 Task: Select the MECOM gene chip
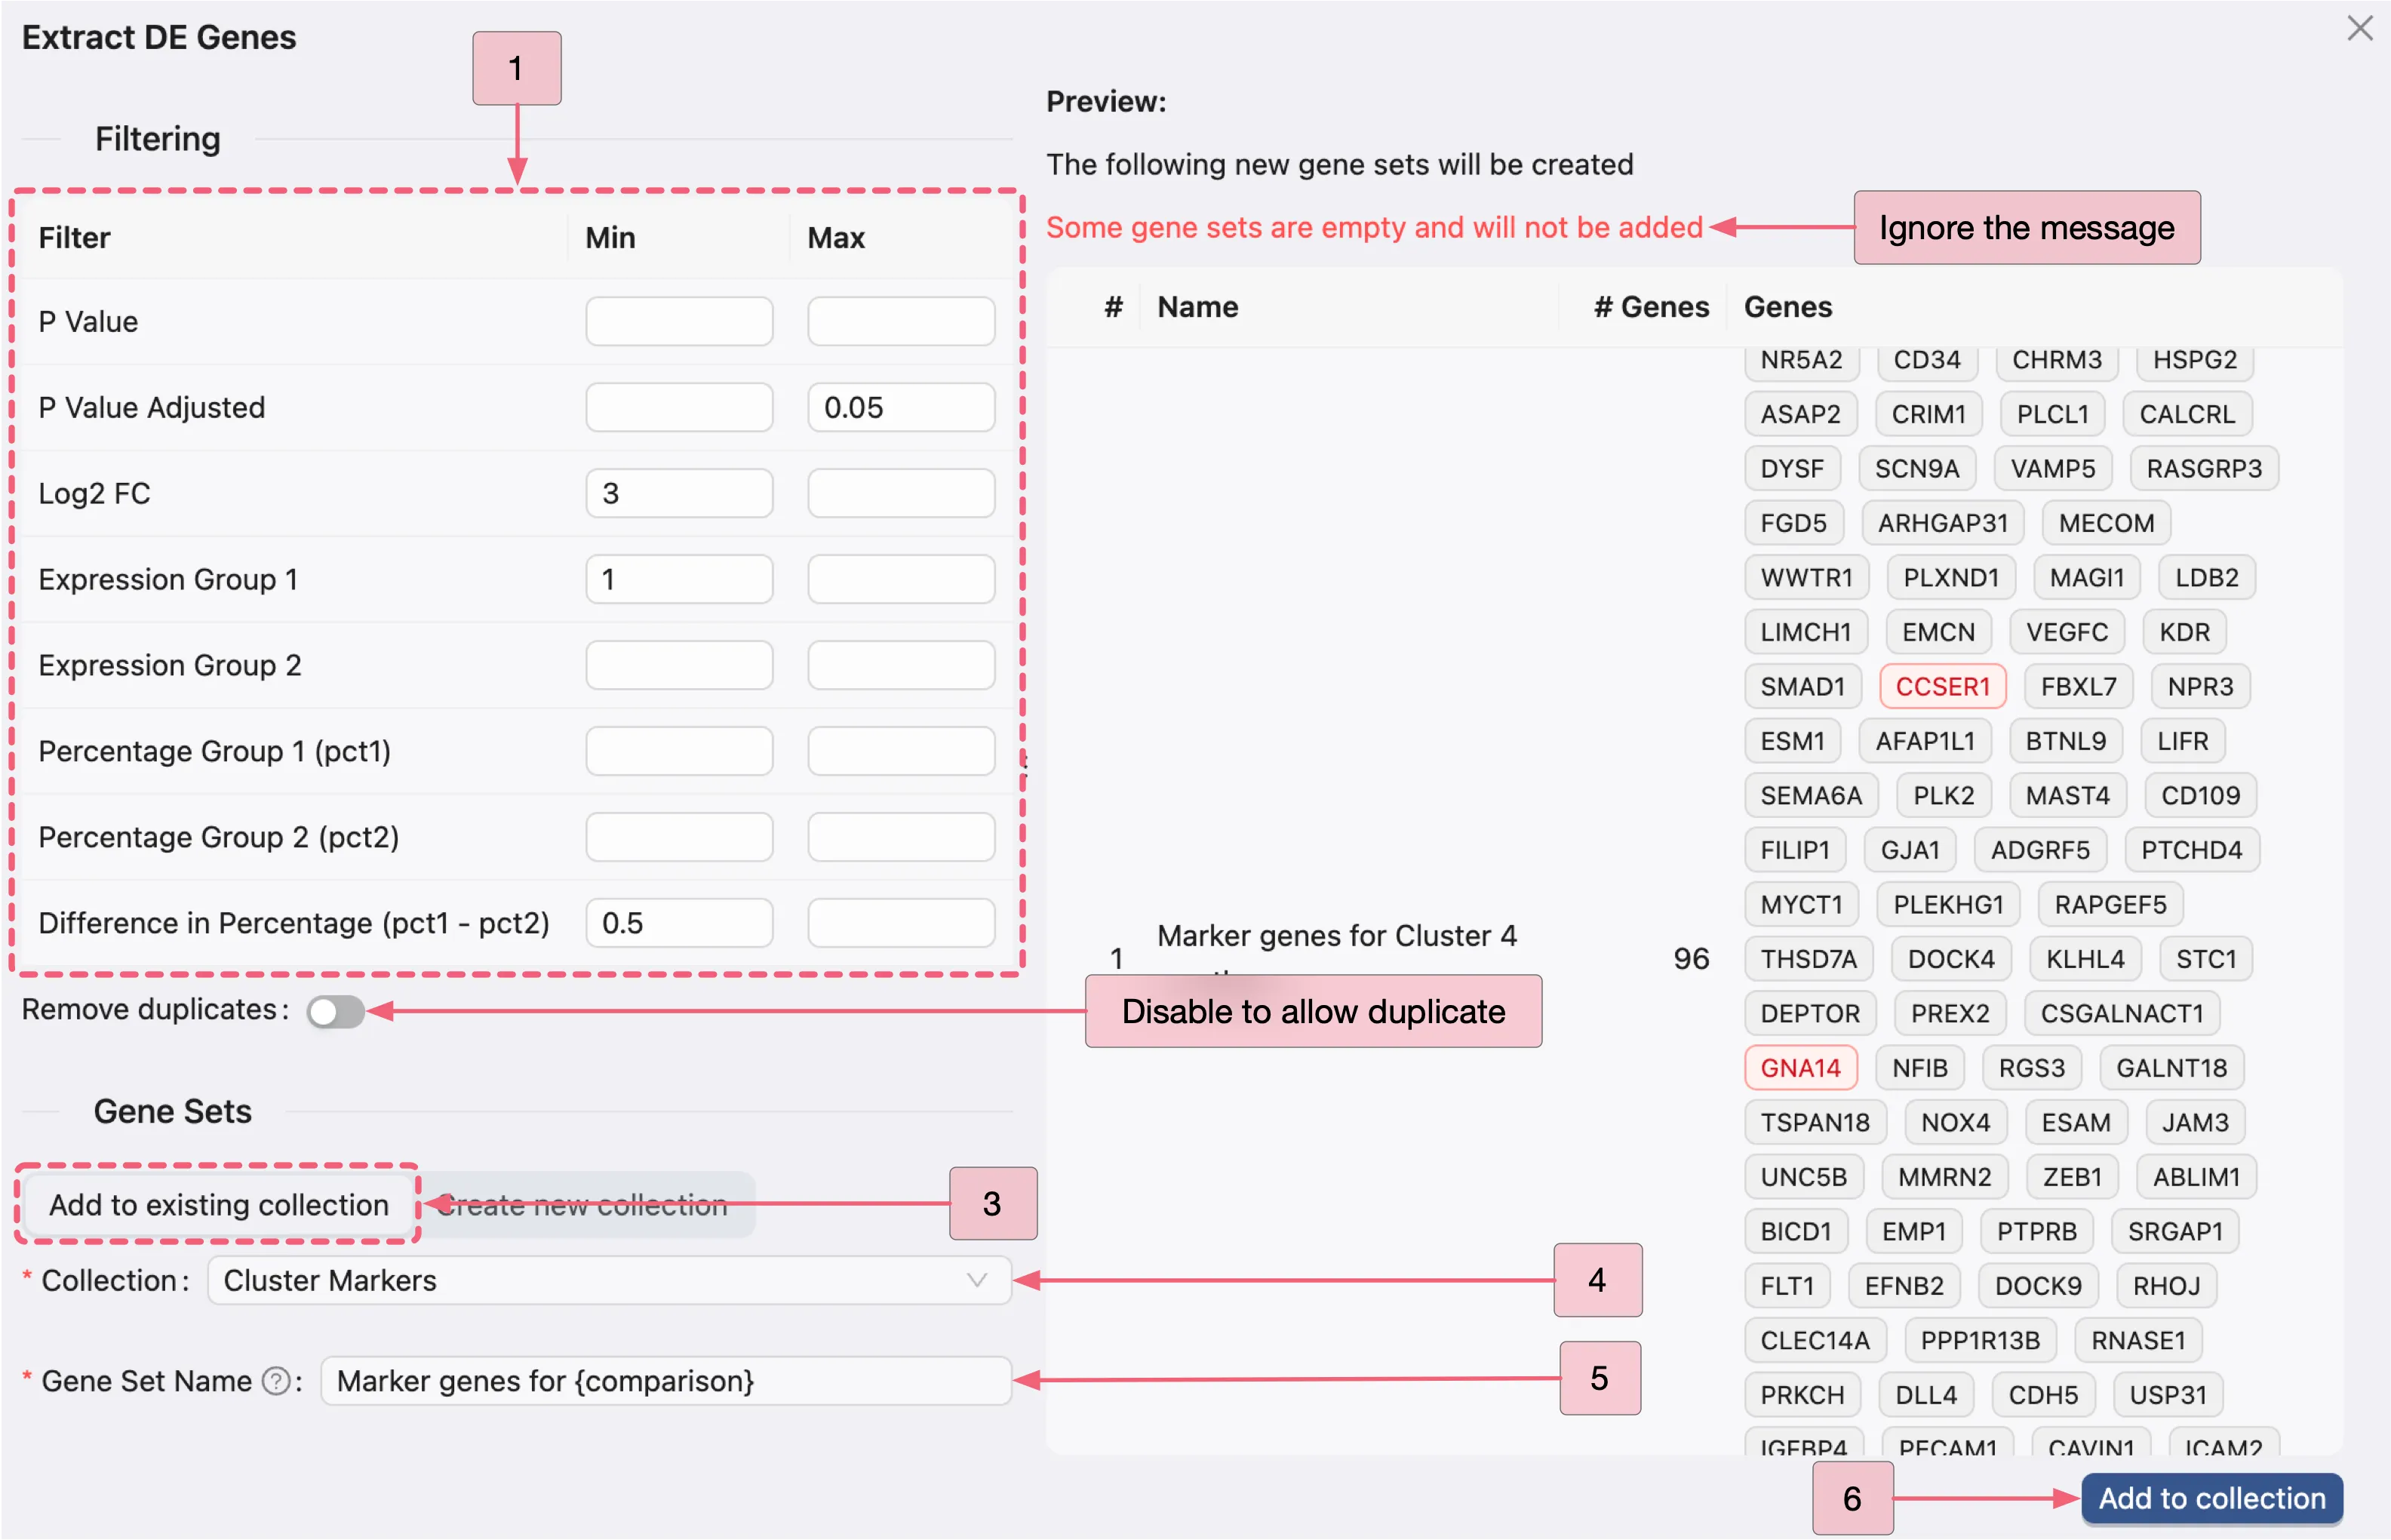tap(2106, 522)
